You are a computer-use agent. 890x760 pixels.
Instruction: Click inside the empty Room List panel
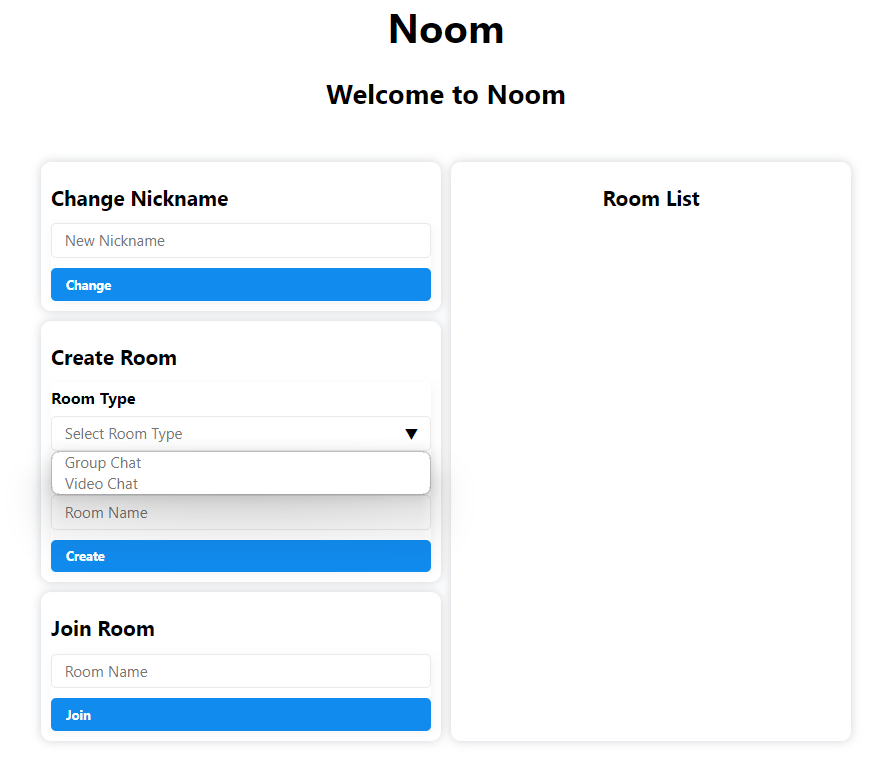(x=651, y=470)
